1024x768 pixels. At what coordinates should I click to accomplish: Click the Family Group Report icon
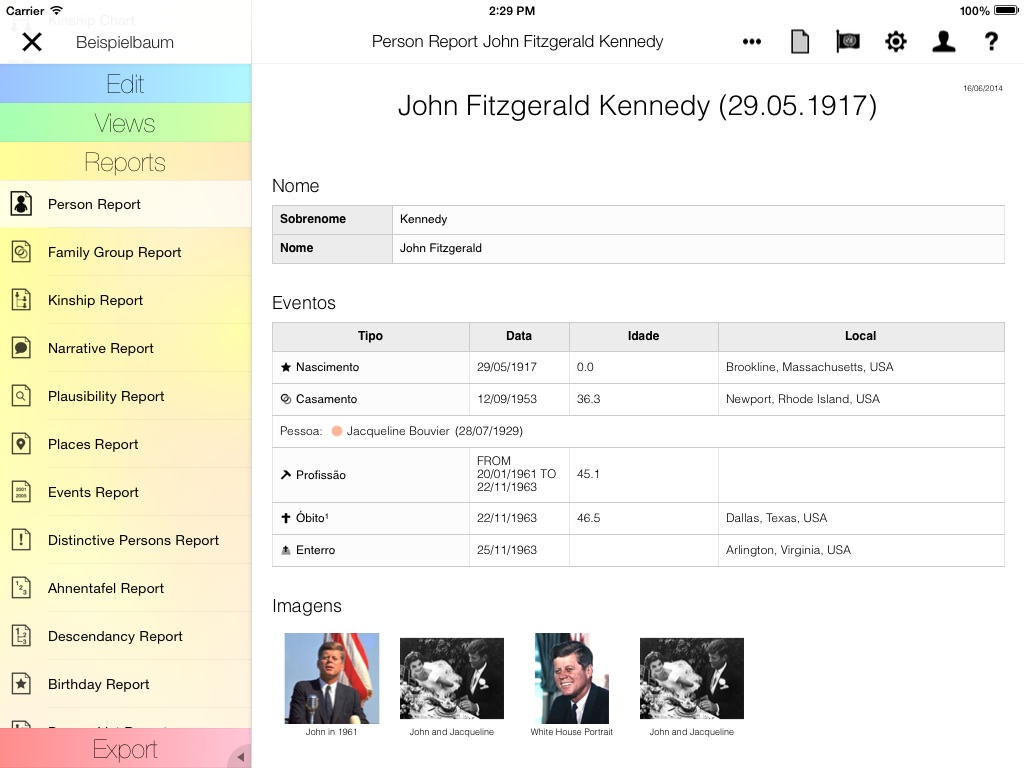click(21, 252)
